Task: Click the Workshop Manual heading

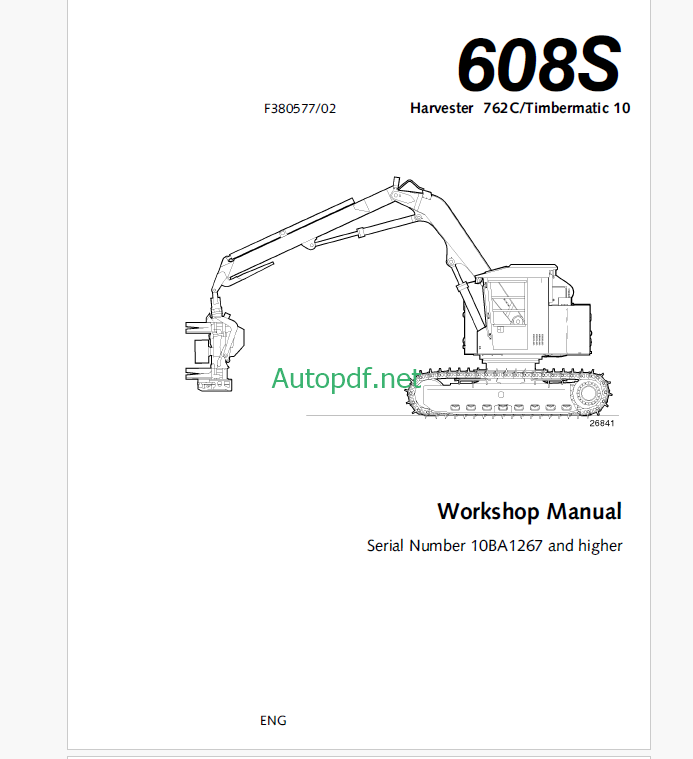Action: click(529, 512)
